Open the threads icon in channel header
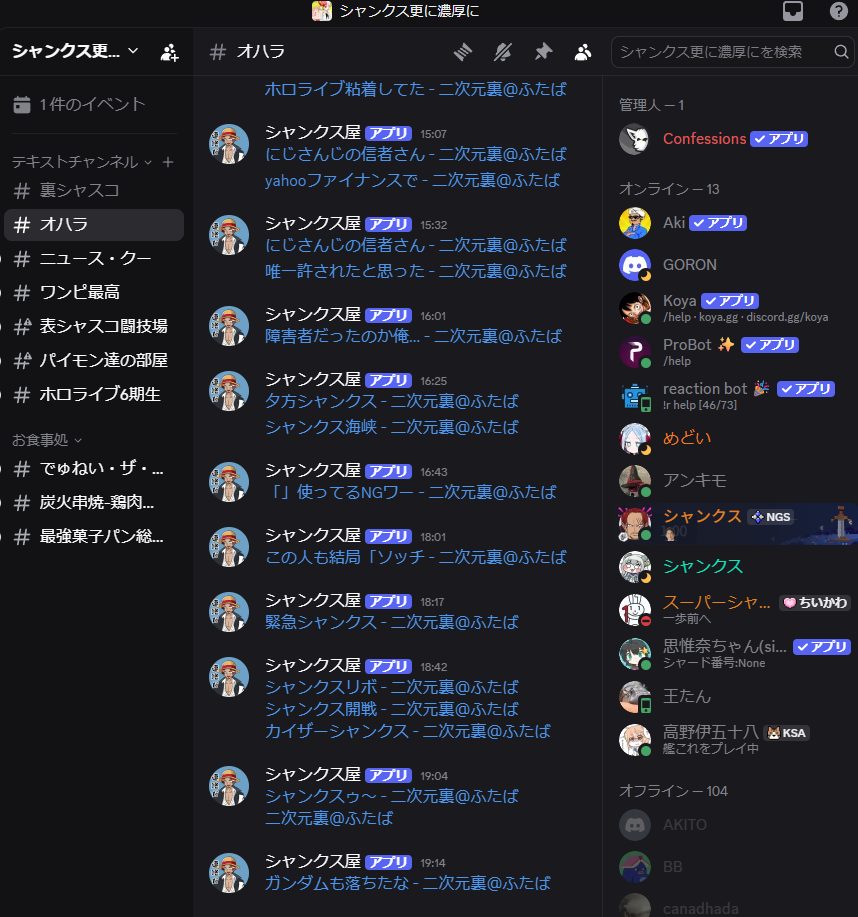The image size is (858, 917). [463, 52]
